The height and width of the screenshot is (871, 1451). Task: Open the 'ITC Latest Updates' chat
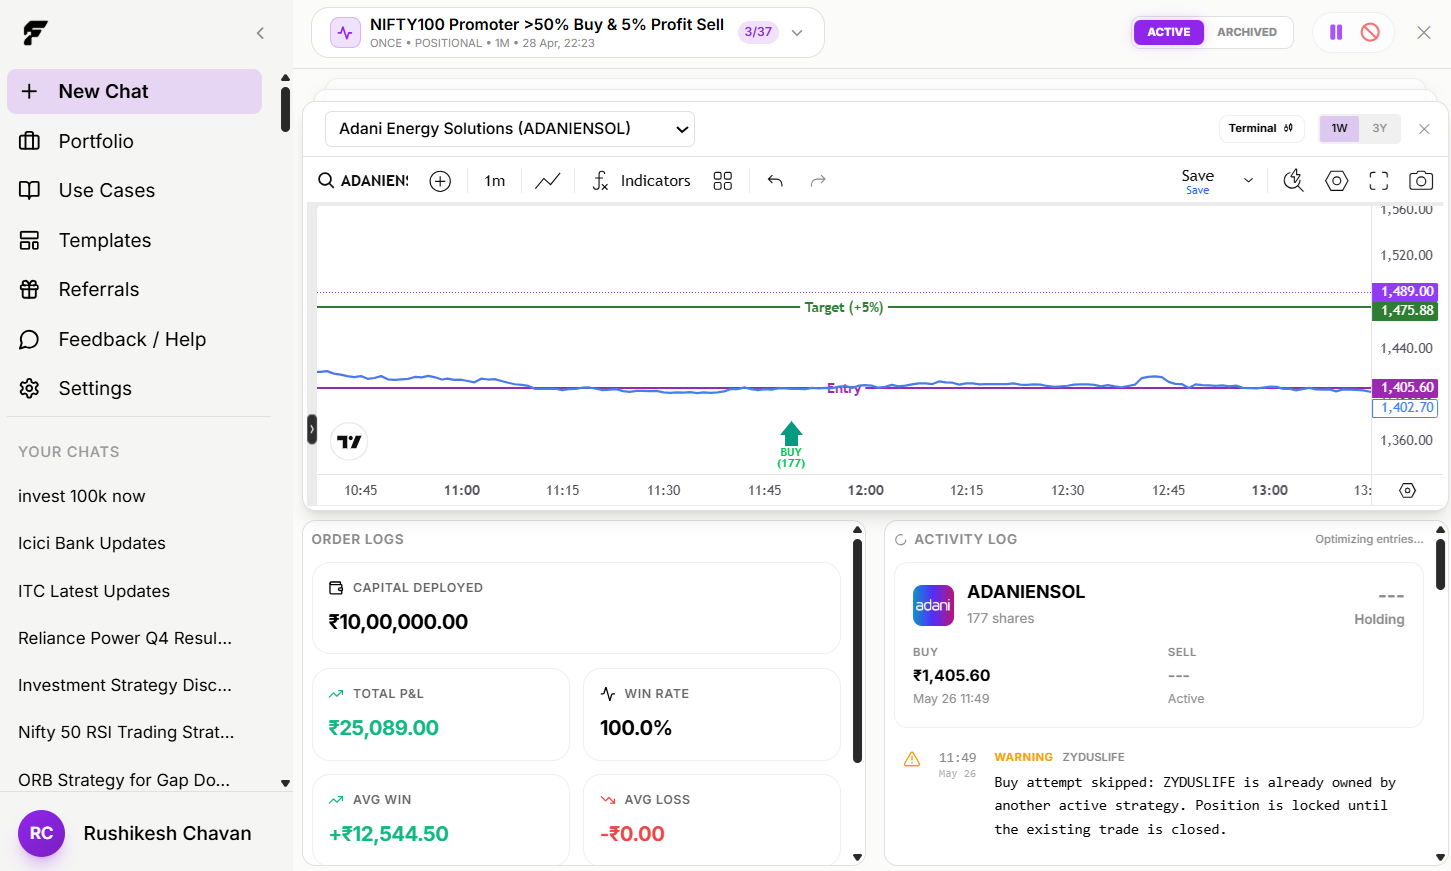pyautogui.click(x=94, y=591)
